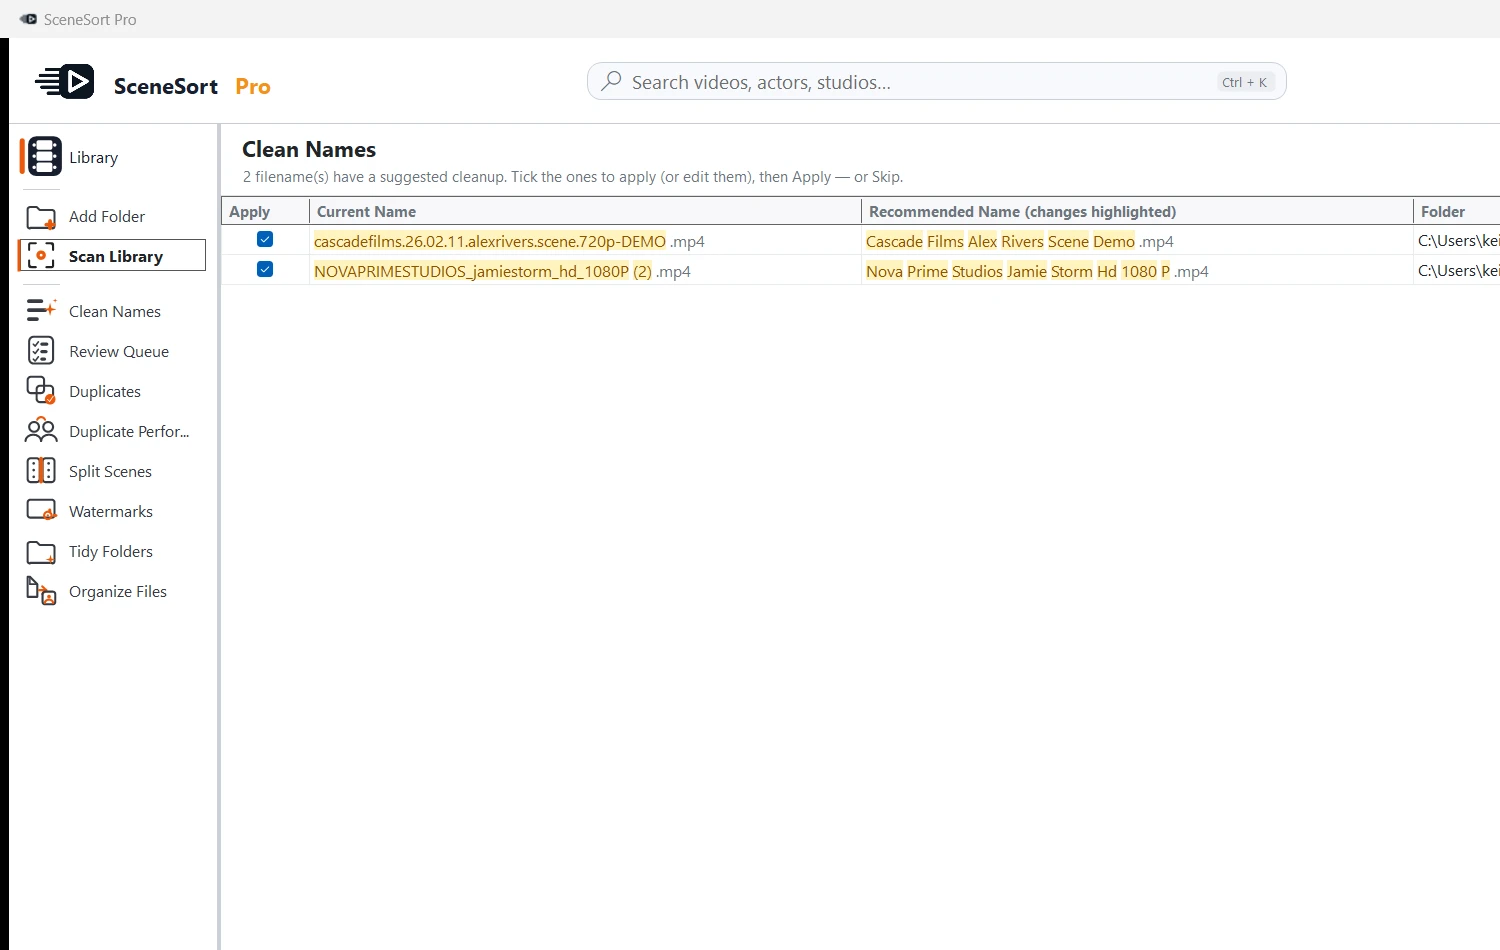Image resolution: width=1500 pixels, height=950 pixels.
Task: Click the Tidy Folders icon
Action: tap(41, 552)
